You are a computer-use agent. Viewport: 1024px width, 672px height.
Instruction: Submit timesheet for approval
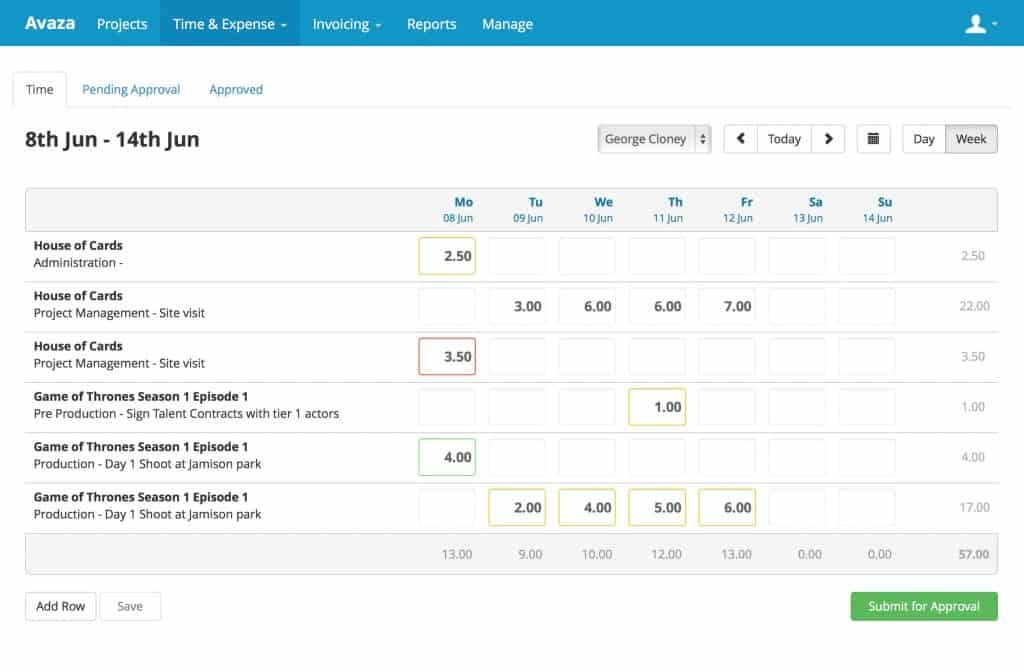(x=923, y=606)
